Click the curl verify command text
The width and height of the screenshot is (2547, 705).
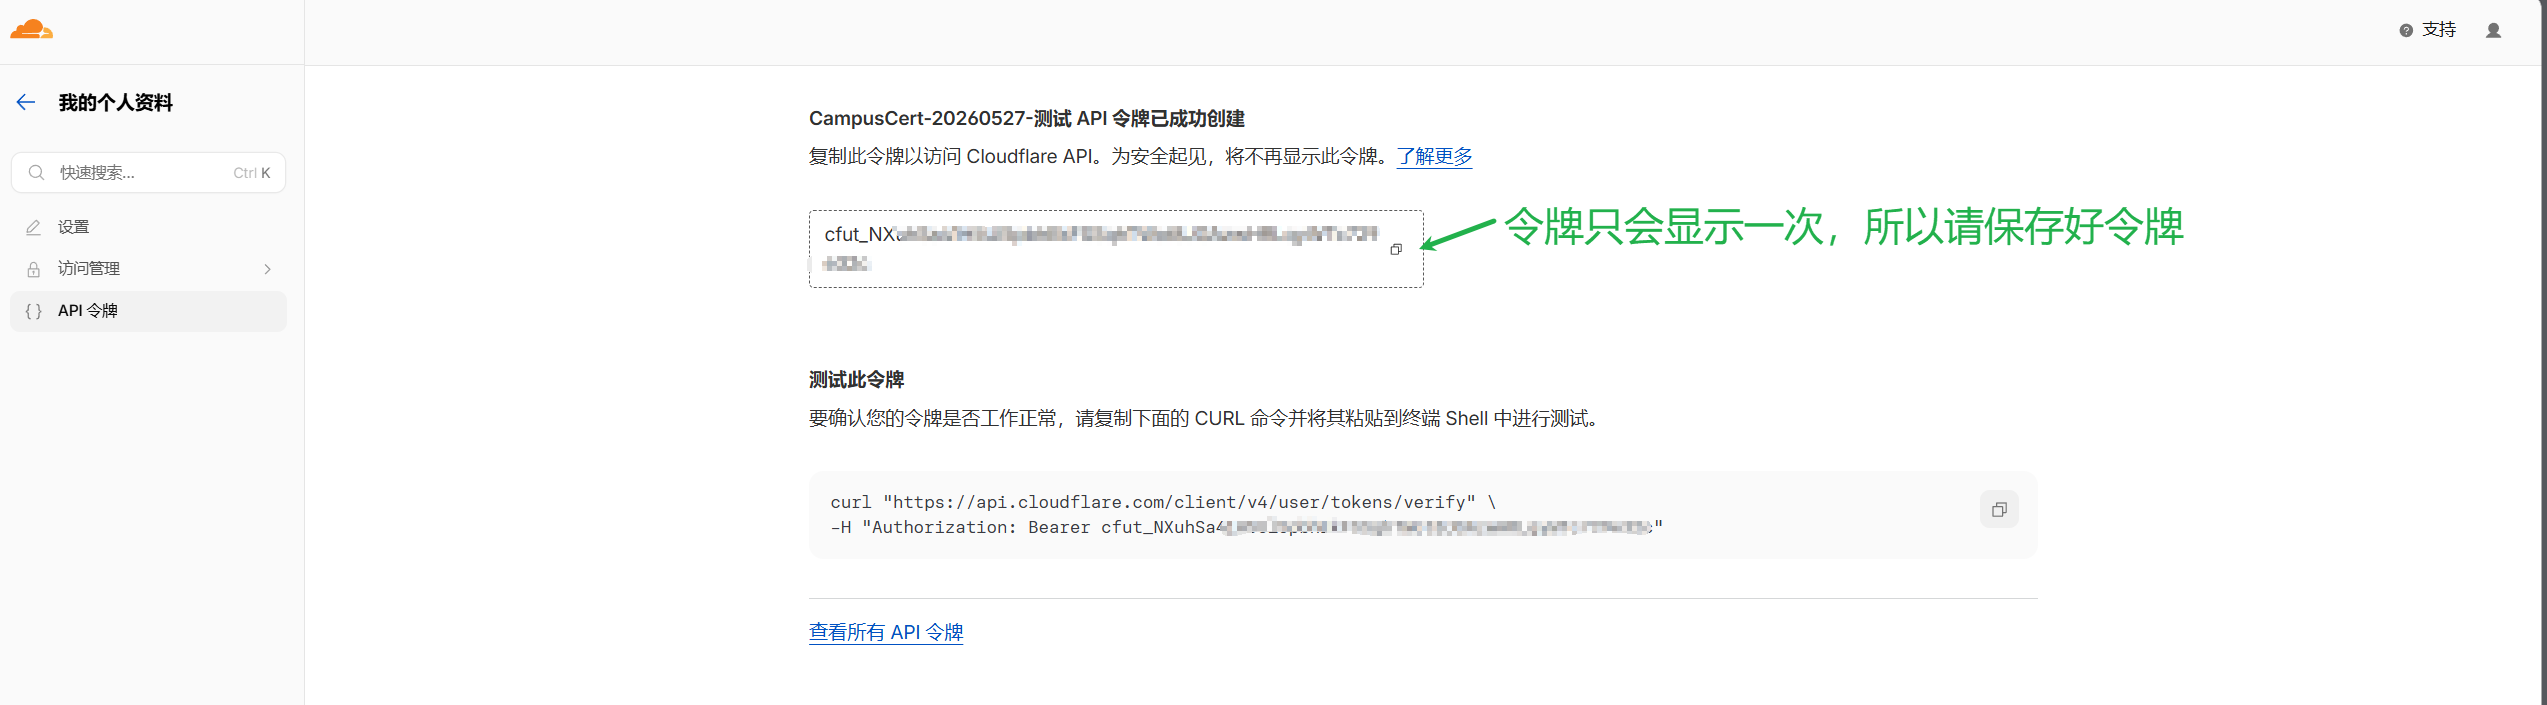coord(1246,515)
